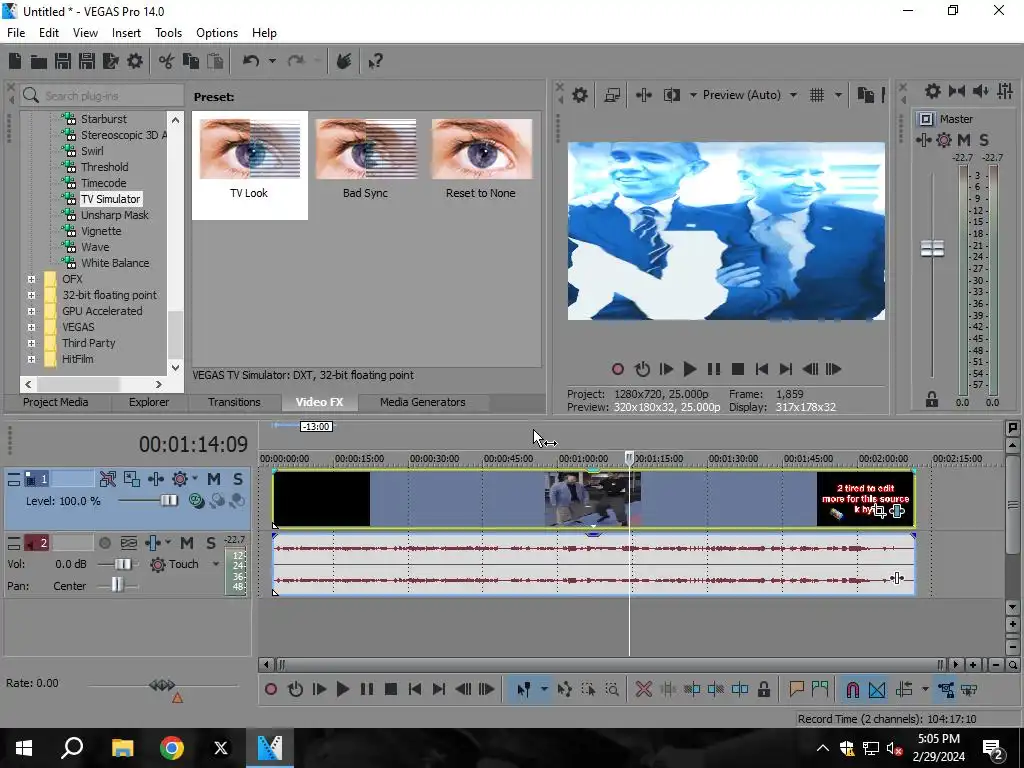Switch to Transitions tab
Image resolution: width=1024 pixels, height=768 pixels.
[x=234, y=402]
